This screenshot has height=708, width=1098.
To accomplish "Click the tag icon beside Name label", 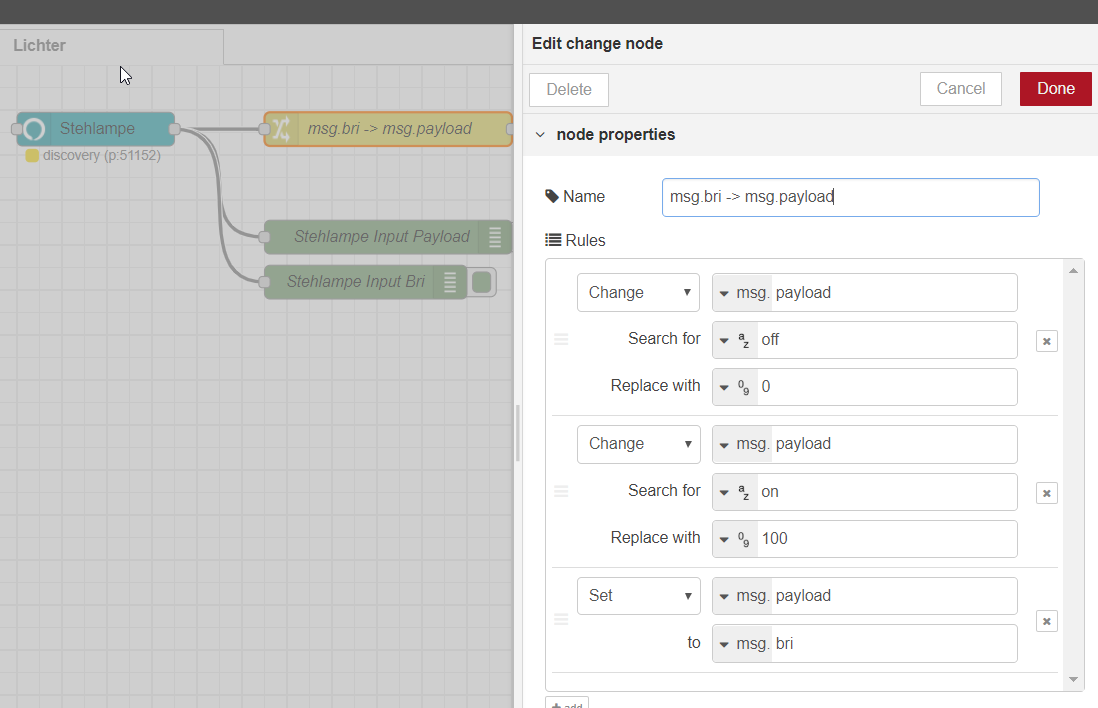I will click(x=552, y=196).
